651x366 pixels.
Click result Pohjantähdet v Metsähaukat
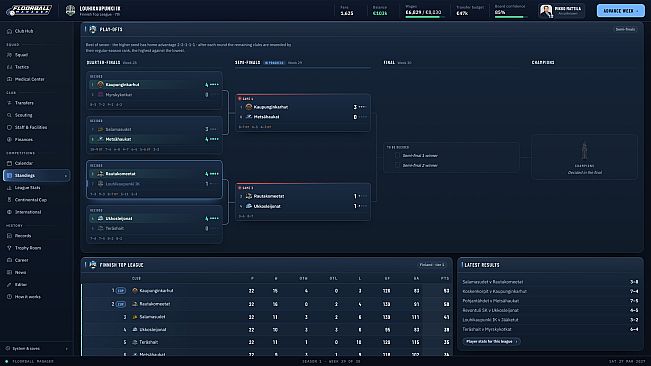[550, 301]
